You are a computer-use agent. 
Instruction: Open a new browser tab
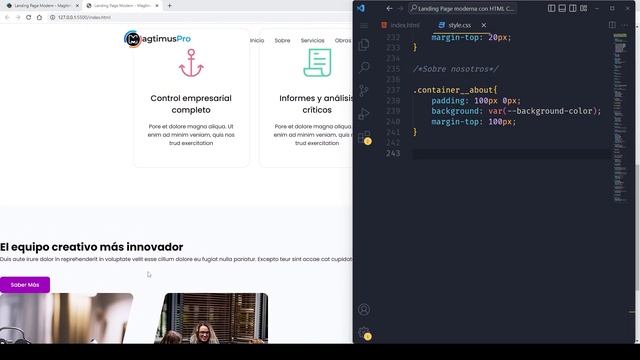169,6
